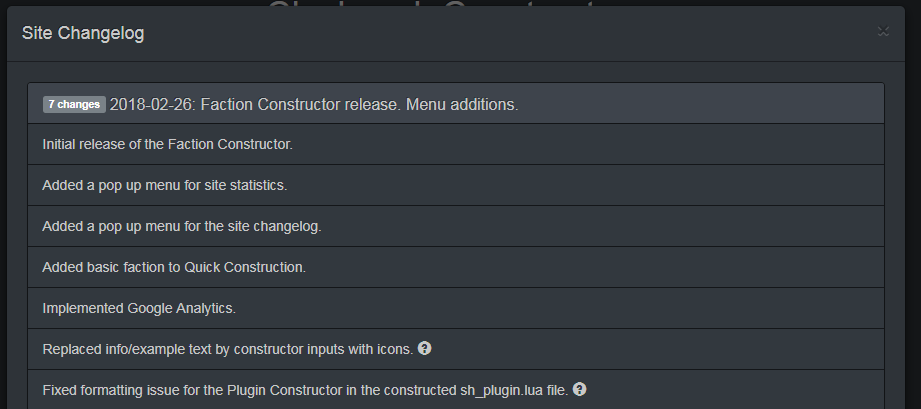Click "Added basic faction to Quick Construction" entry
The image size is (921, 409).
pyautogui.click(x=174, y=267)
